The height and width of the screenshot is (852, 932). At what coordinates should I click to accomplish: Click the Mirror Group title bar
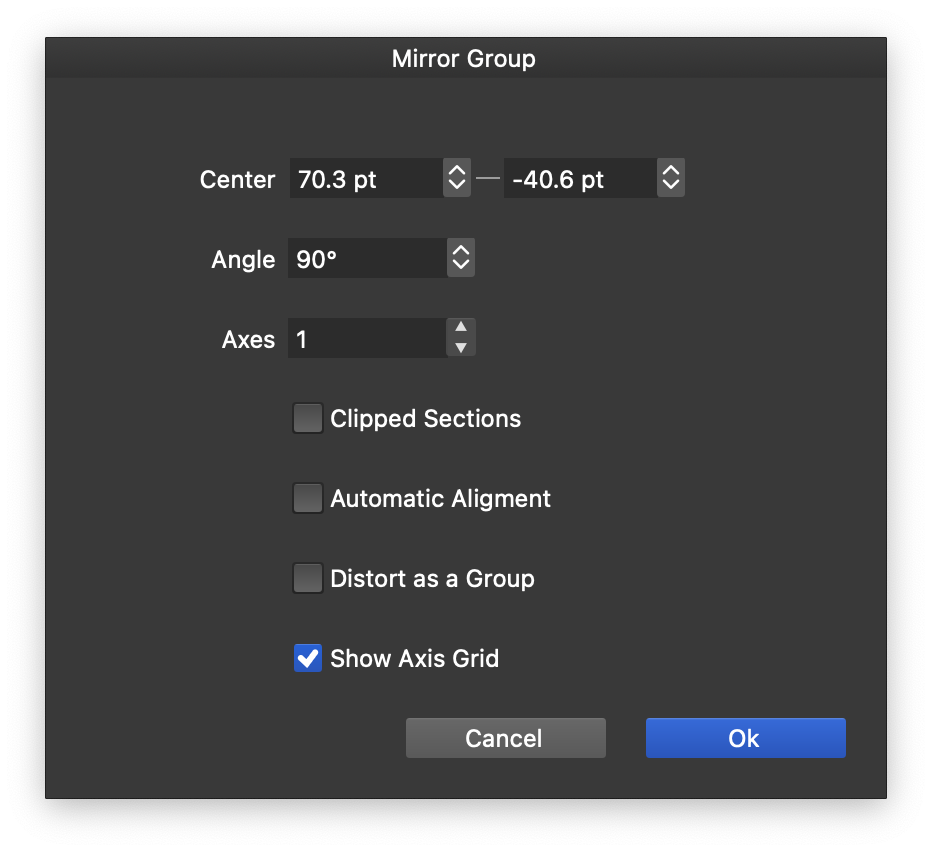tap(464, 59)
